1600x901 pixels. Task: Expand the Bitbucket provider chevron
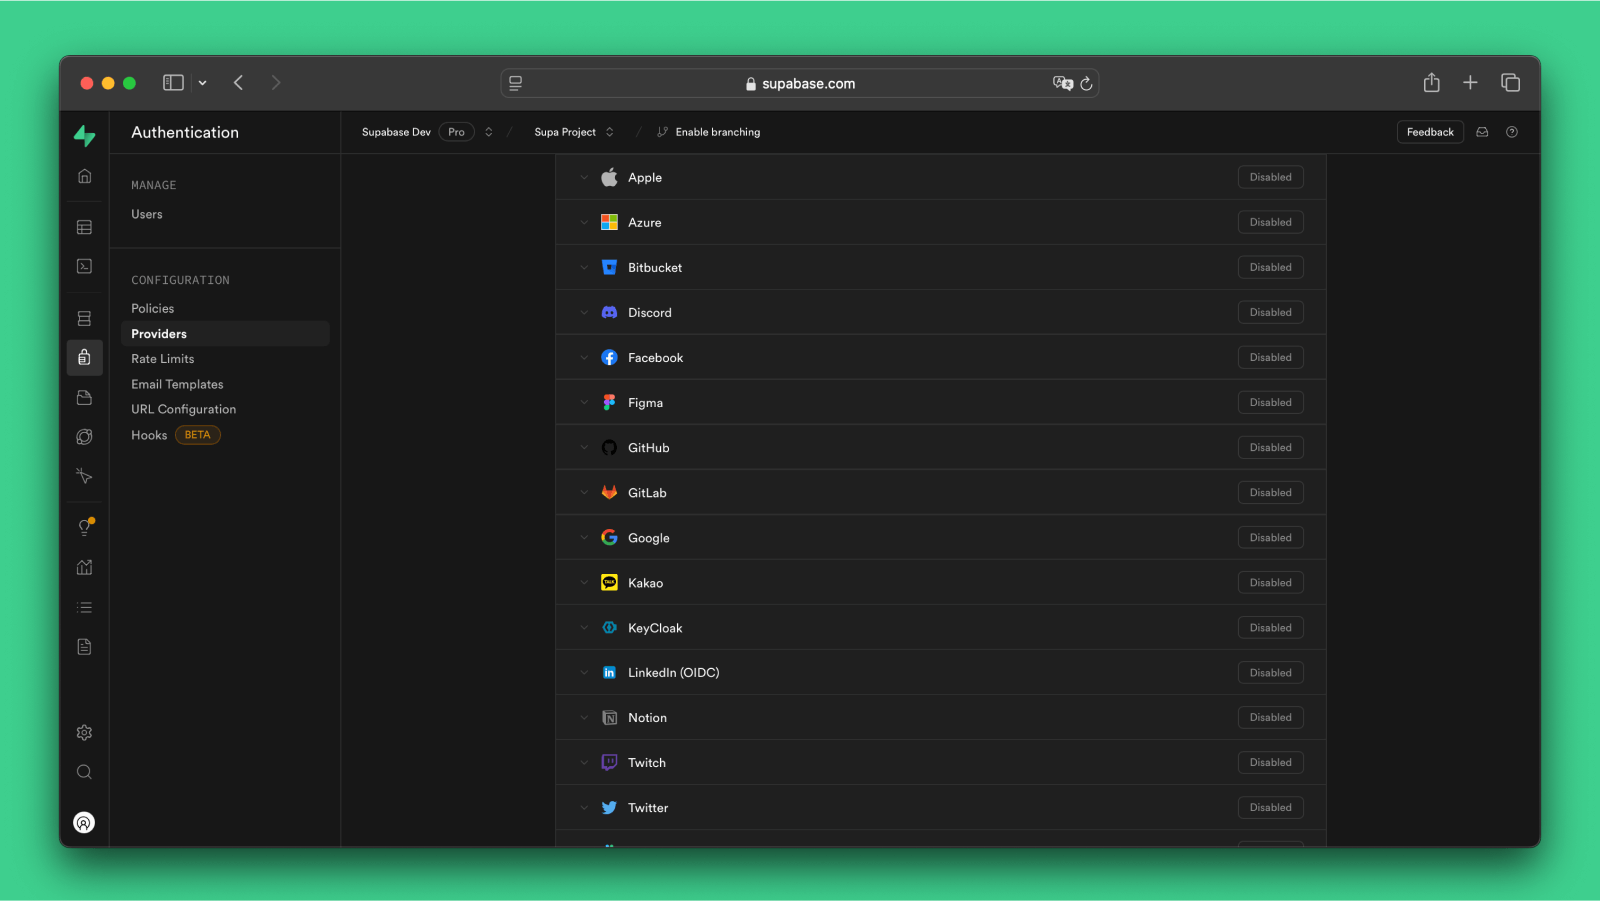pos(584,267)
